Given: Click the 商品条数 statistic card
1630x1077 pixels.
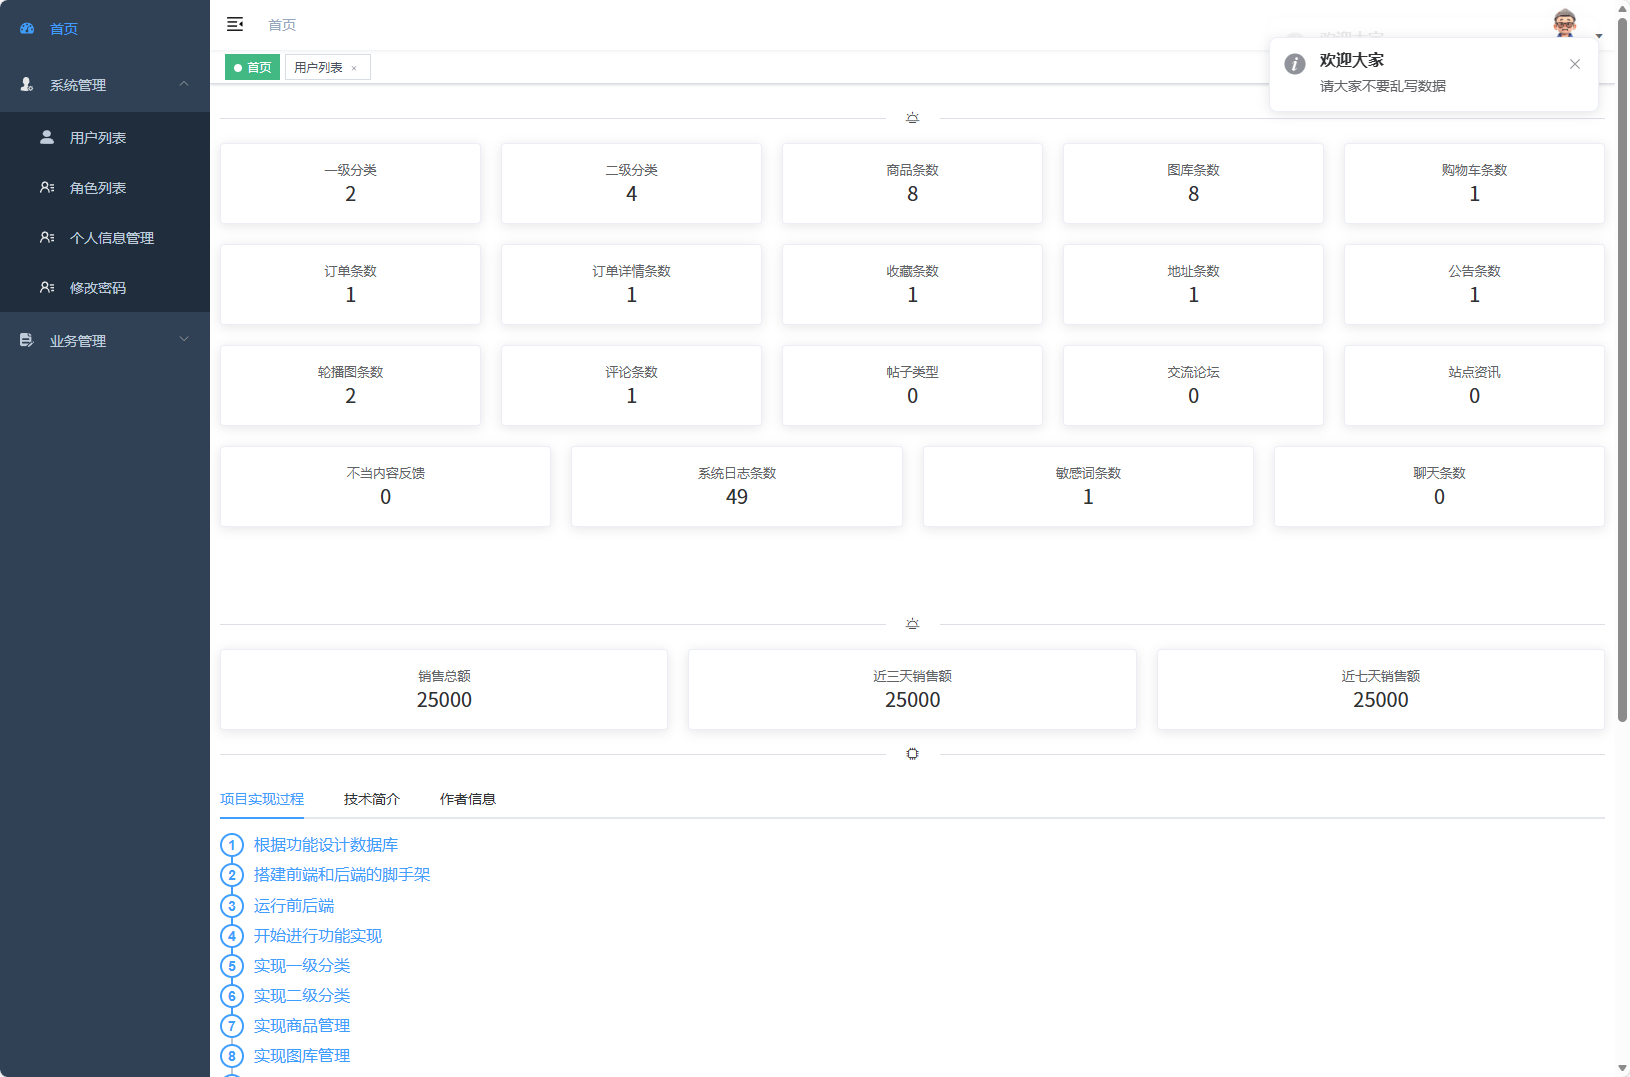Looking at the screenshot, I should pyautogui.click(x=912, y=183).
